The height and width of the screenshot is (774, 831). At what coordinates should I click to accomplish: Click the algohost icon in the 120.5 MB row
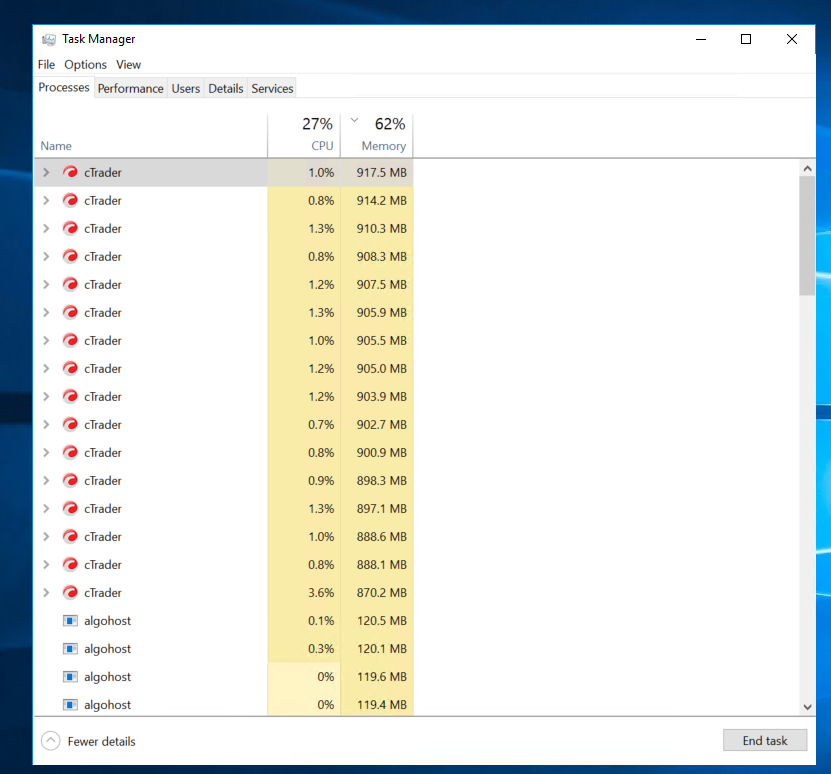[x=70, y=621]
